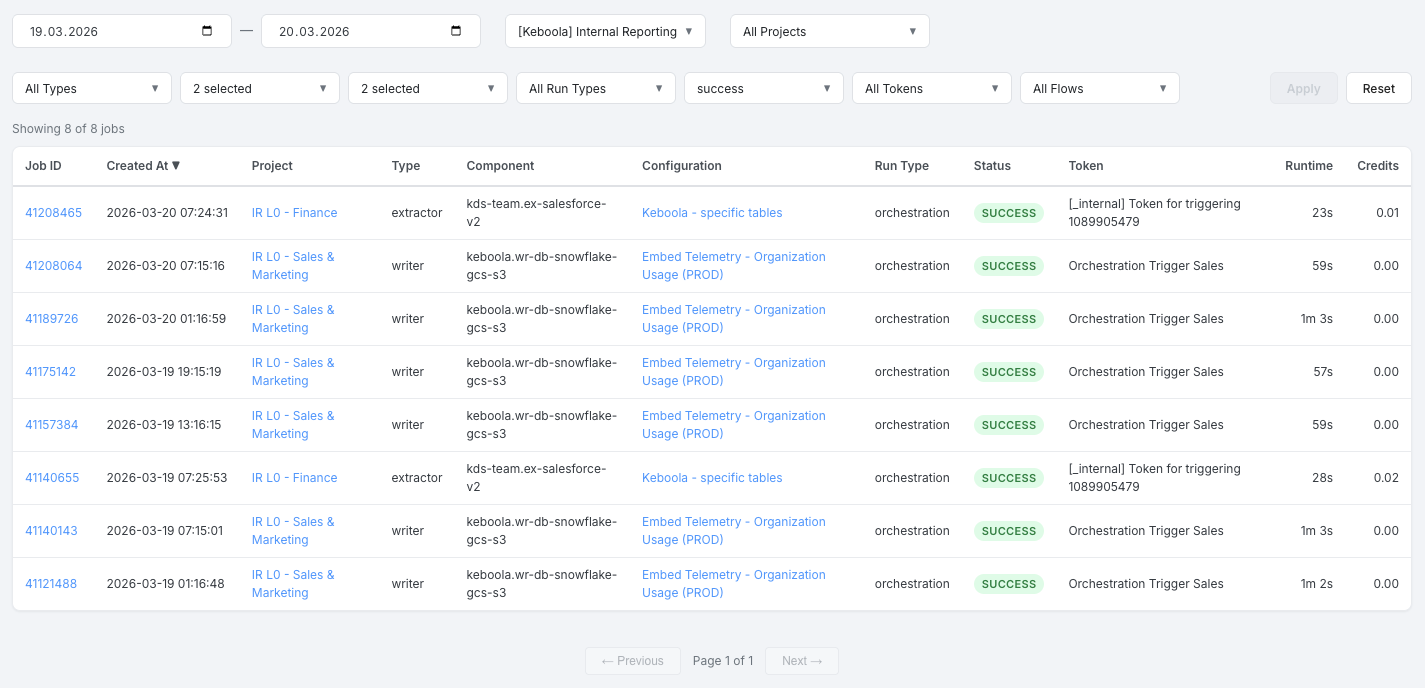This screenshot has height=688, width=1425.
Task: Go to Previous page
Action: pyautogui.click(x=632, y=661)
